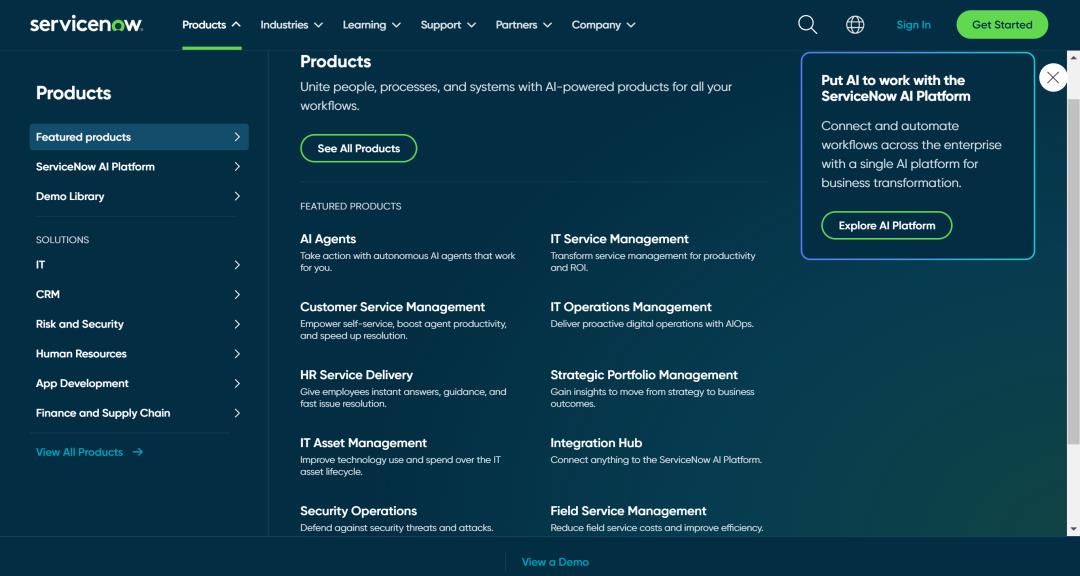Expand the Support nav menu
1080x576 pixels.
[x=448, y=25]
